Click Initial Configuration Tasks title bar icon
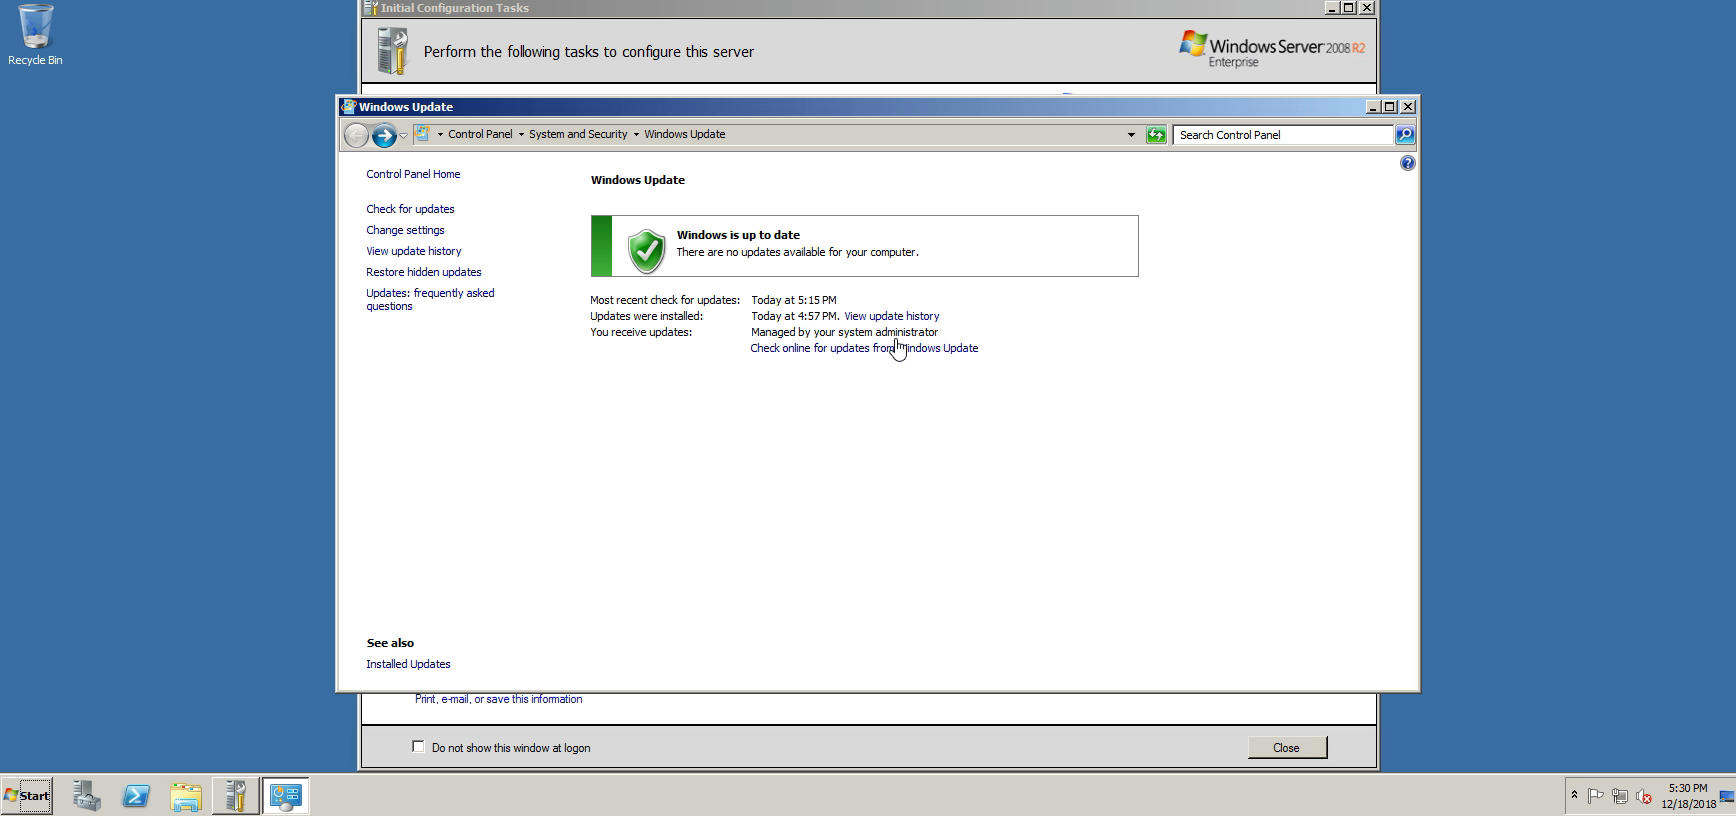This screenshot has width=1736, height=816. pos(370,7)
